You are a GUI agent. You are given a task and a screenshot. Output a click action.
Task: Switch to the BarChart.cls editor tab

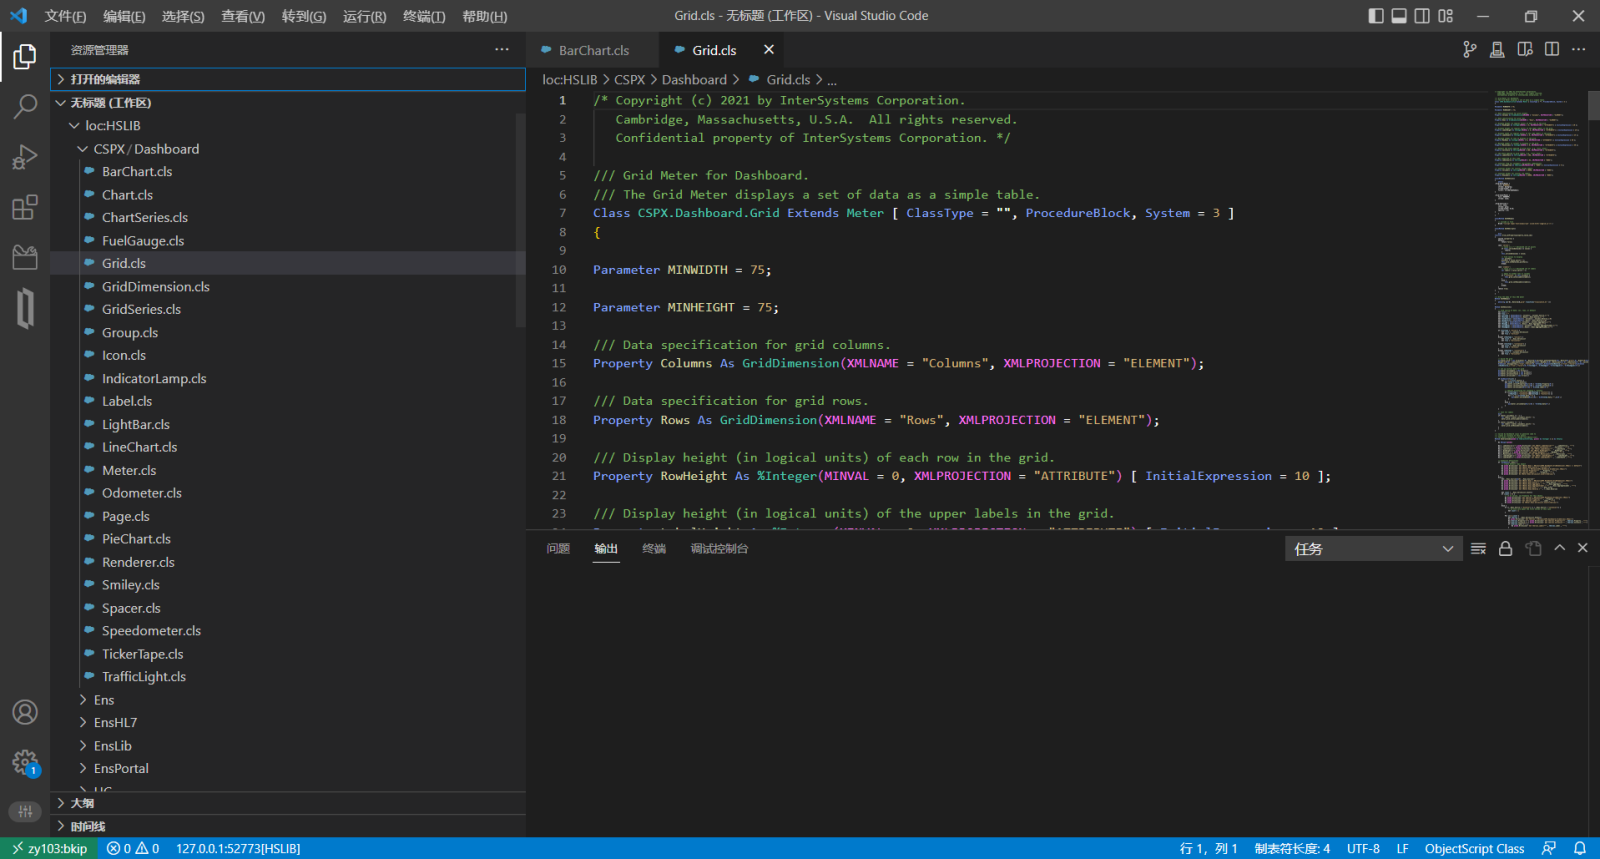(593, 50)
